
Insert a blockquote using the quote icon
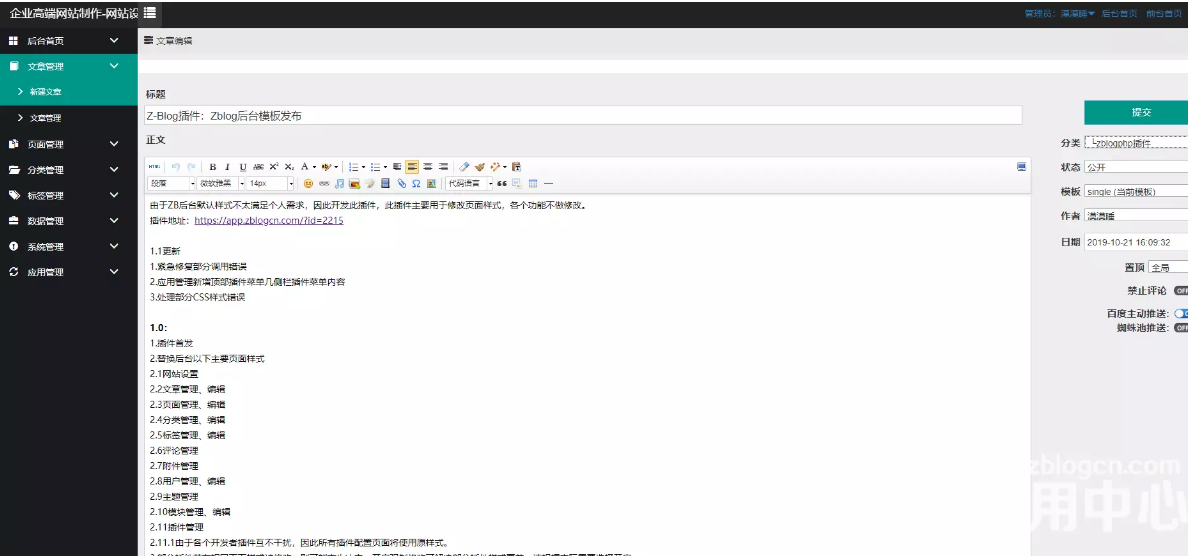pos(502,184)
